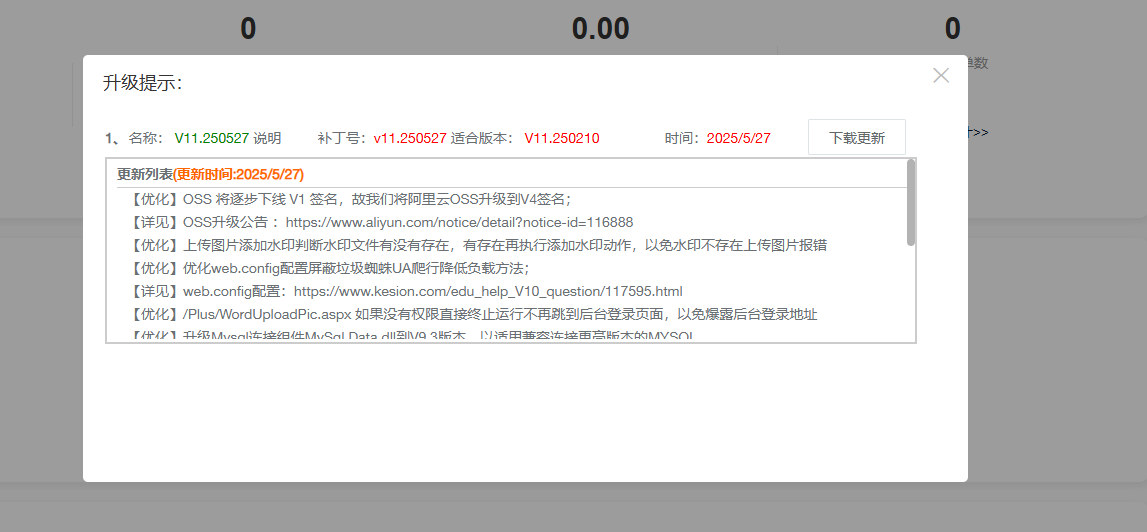The width and height of the screenshot is (1147, 532).
Task: Click the green V11.250527 version name
Action: (211, 138)
